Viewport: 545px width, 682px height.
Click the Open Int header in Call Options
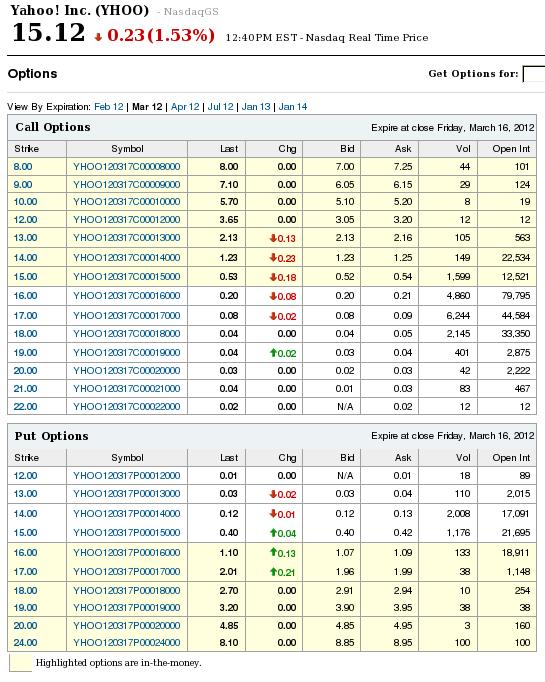(511, 149)
